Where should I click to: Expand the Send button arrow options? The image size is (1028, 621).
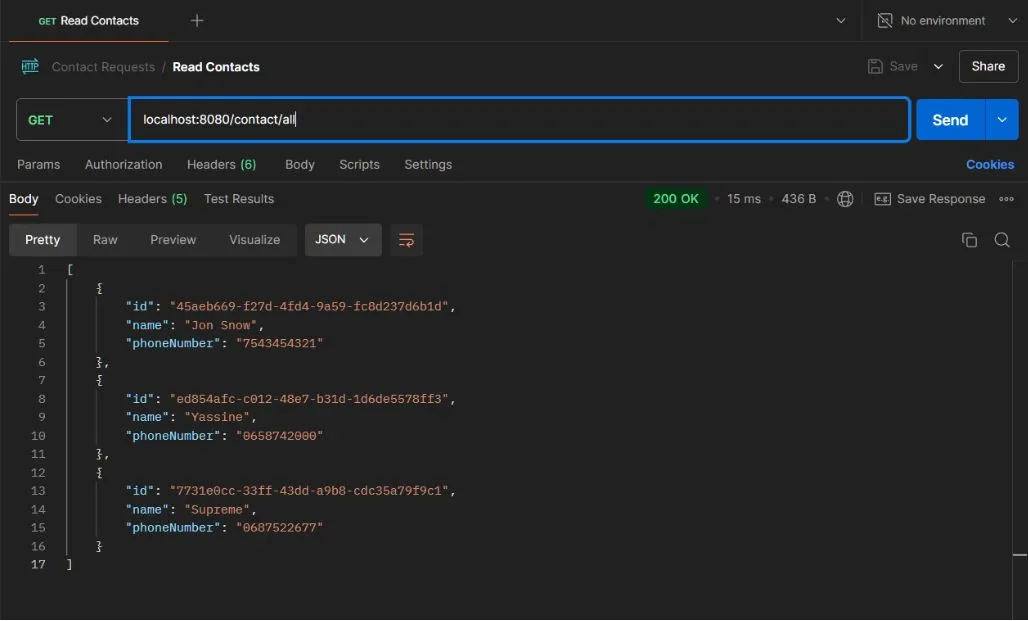click(x=1002, y=120)
